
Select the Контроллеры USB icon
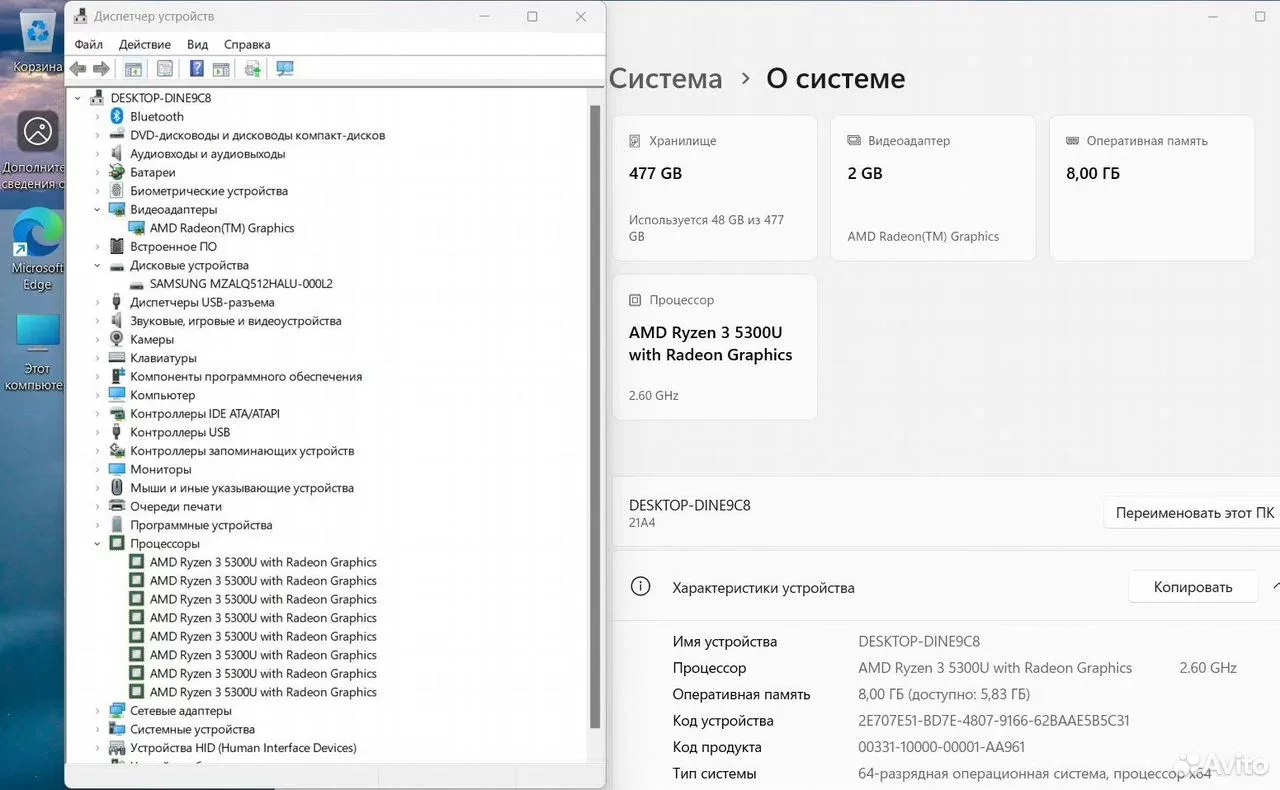point(117,432)
